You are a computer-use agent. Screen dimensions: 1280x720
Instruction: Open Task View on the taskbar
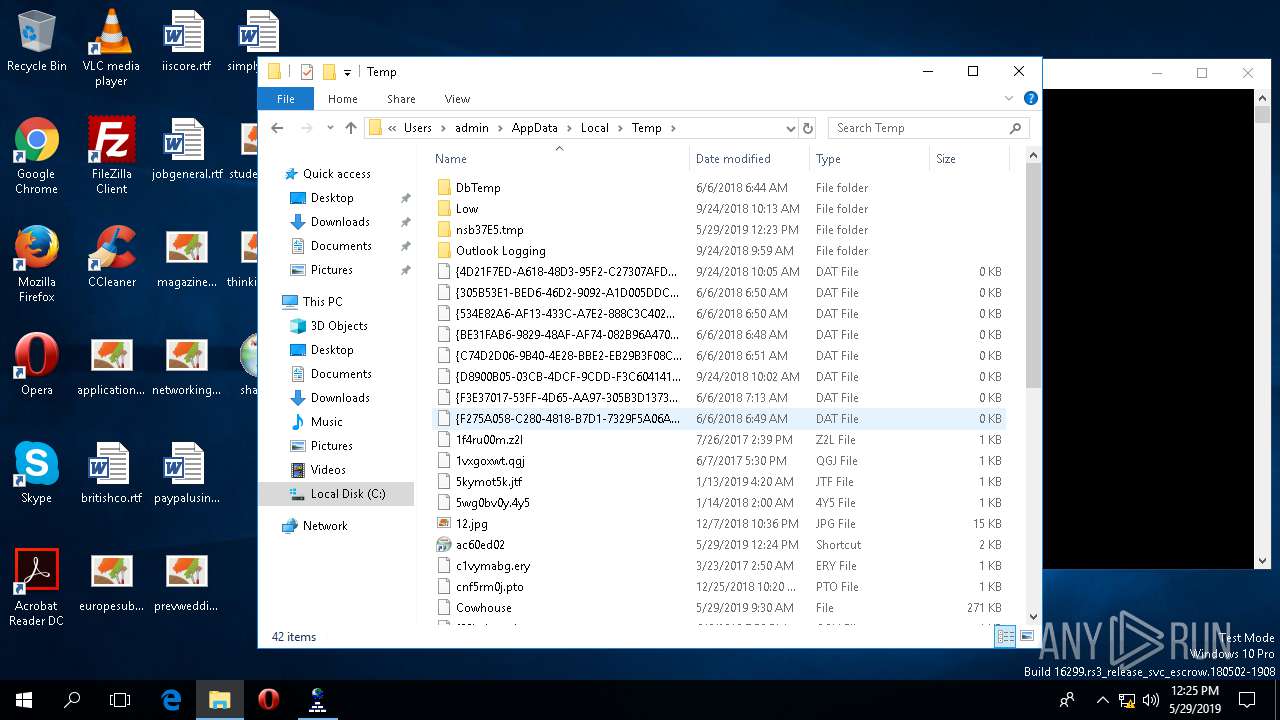tap(120, 700)
